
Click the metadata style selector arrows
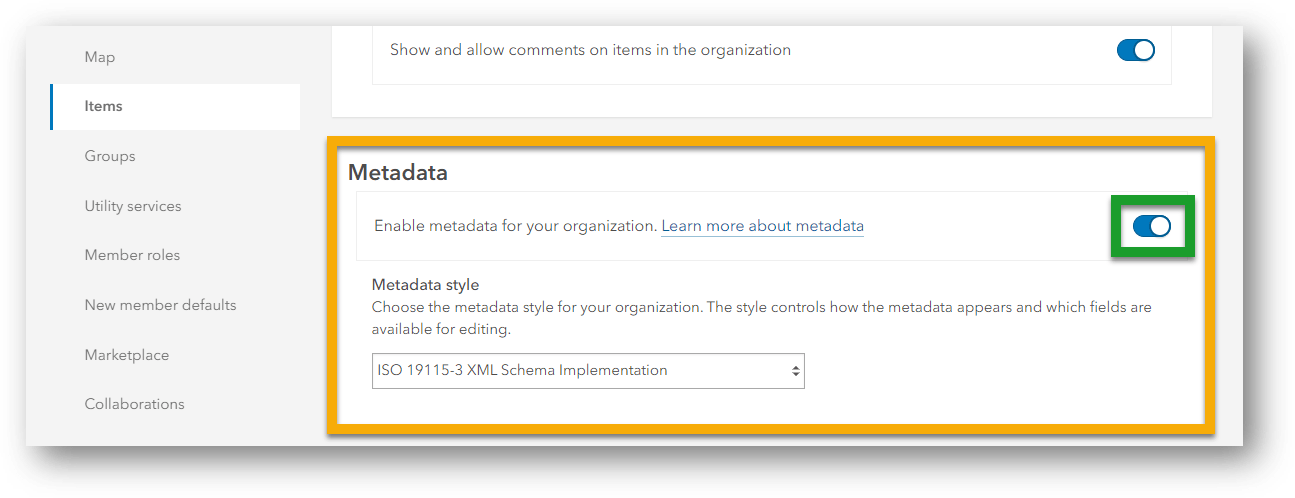(x=795, y=370)
